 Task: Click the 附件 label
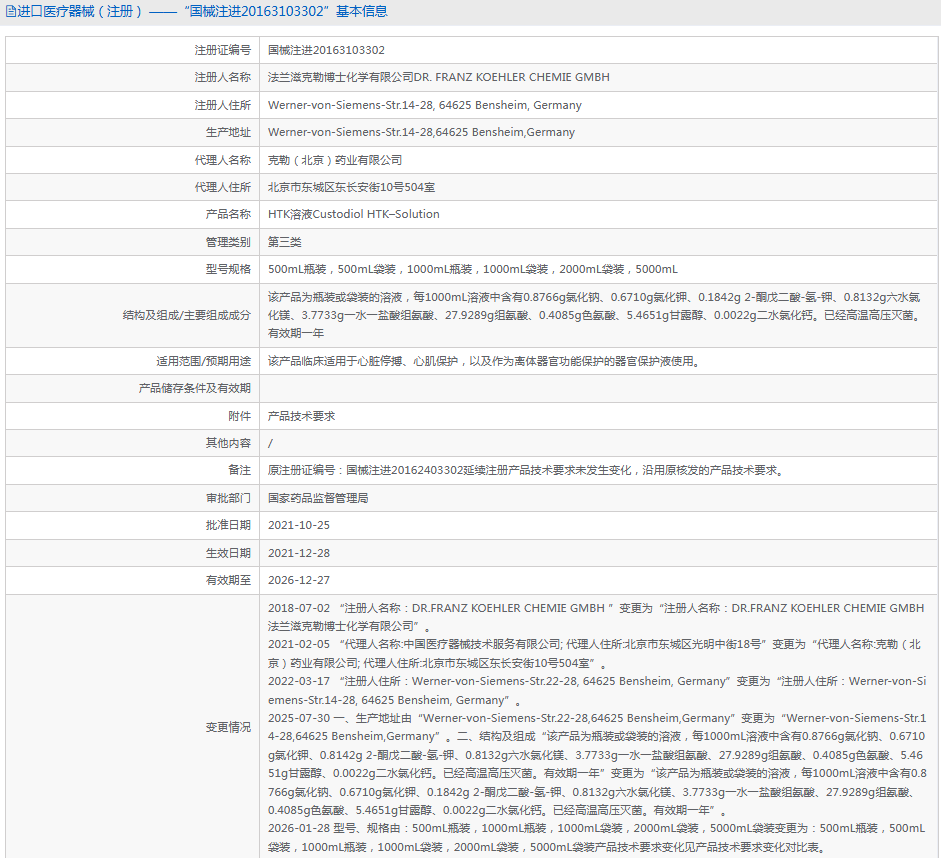pyautogui.click(x=239, y=416)
